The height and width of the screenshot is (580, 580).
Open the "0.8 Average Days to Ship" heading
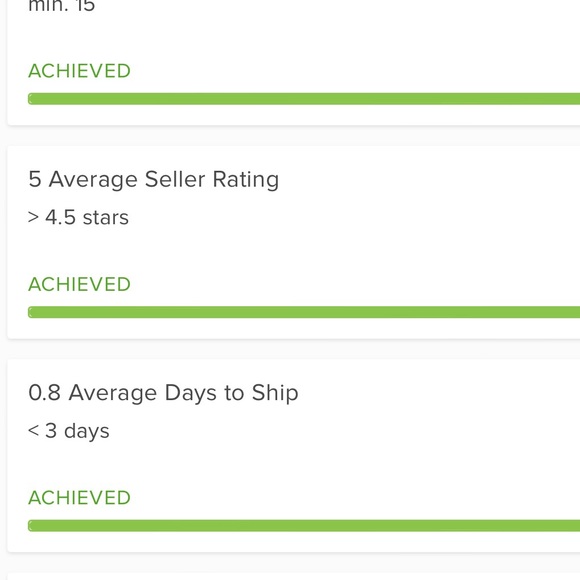163,393
